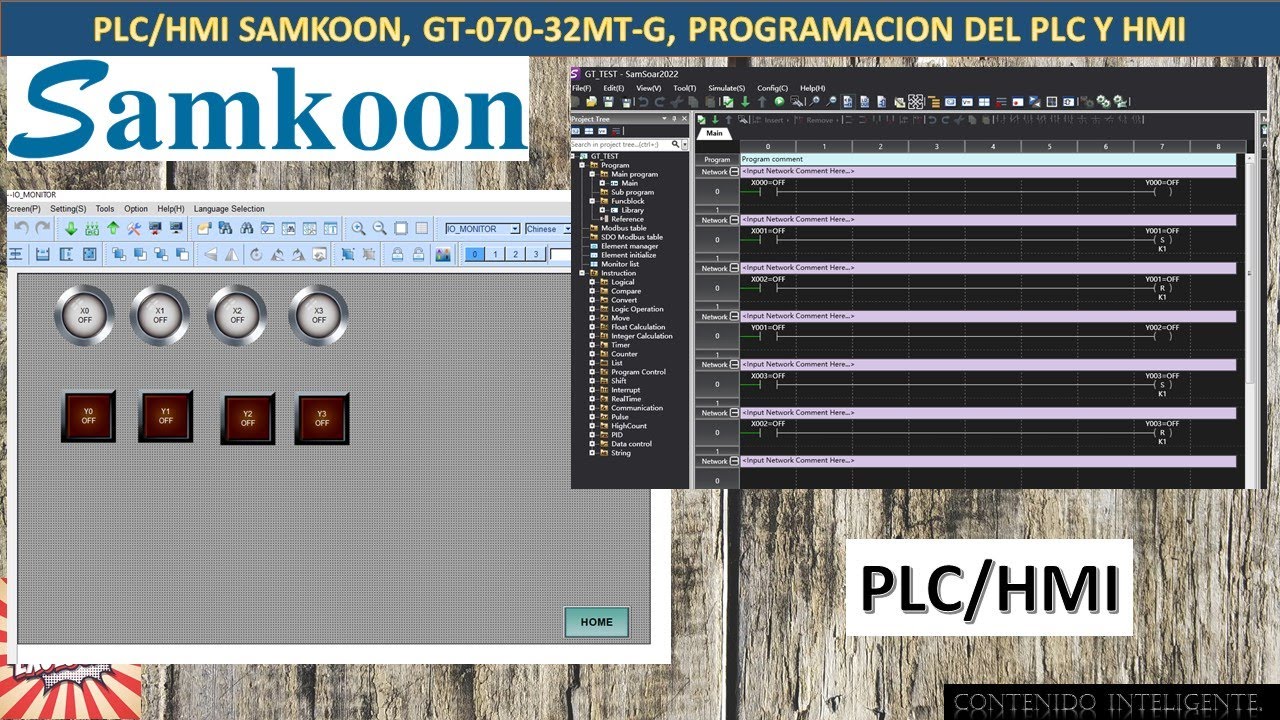This screenshot has width=1280, height=720.
Task: Click the open project folder icon in SamSoar toolbar
Action: click(x=592, y=101)
